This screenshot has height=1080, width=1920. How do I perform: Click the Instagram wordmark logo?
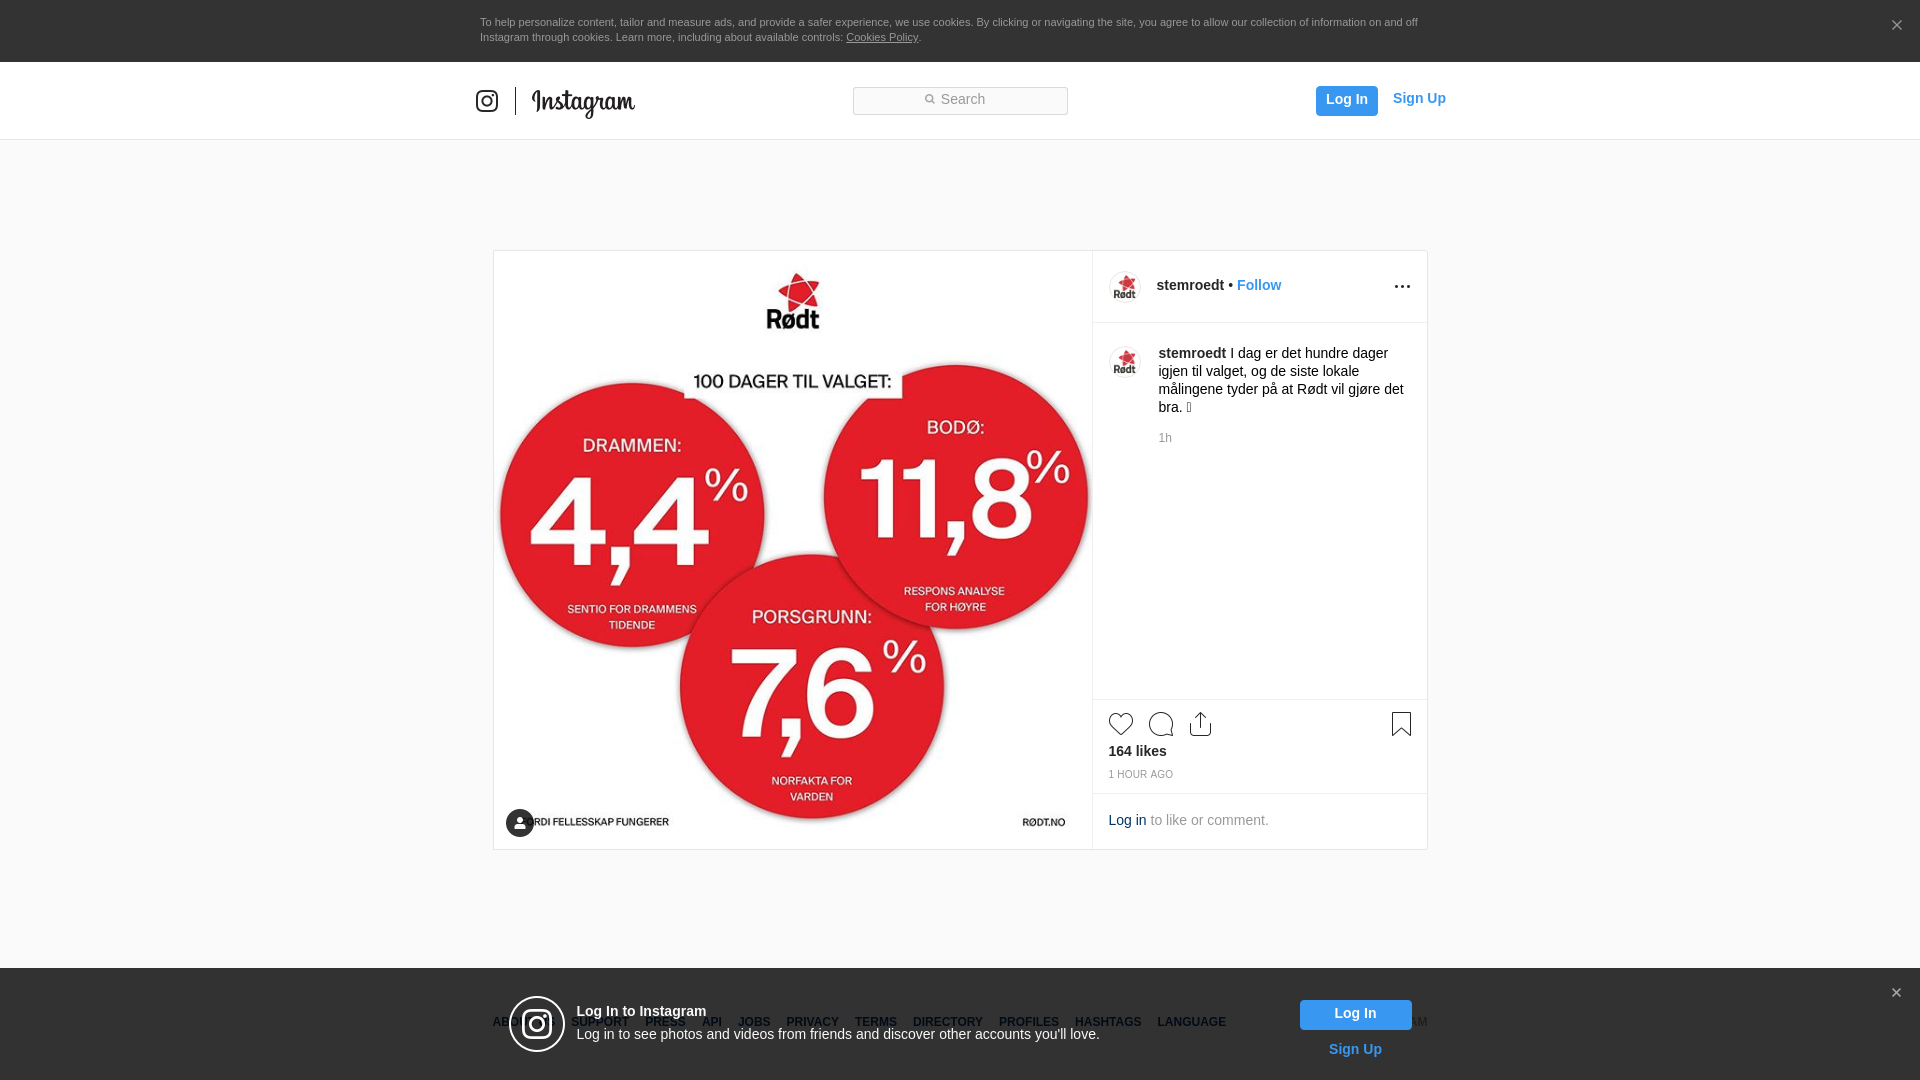pyautogui.click(x=583, y=102)
